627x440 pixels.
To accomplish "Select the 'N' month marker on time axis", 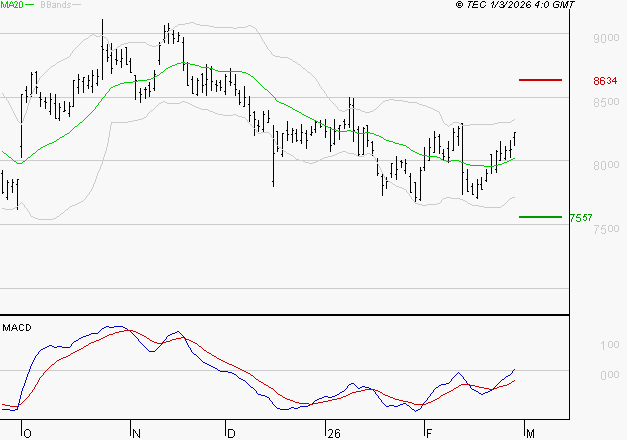I will tap(135, 433).
